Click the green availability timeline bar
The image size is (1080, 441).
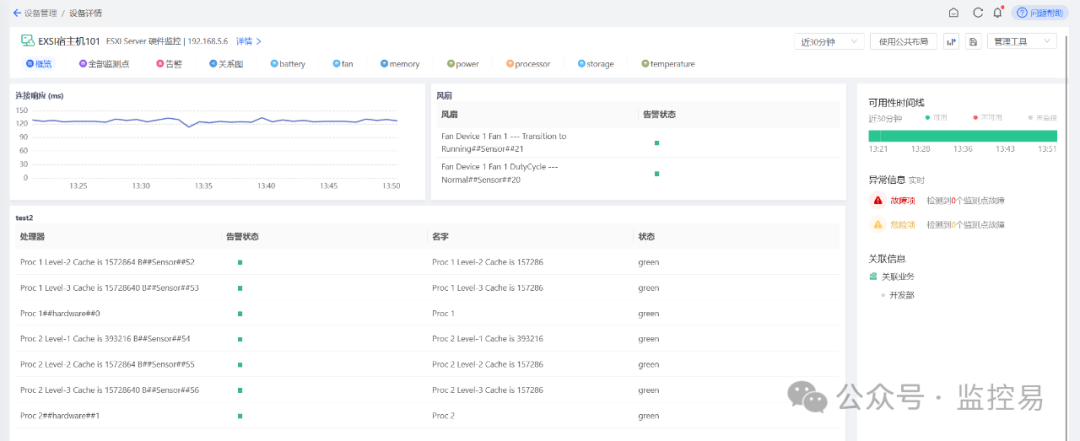(962, 136)
